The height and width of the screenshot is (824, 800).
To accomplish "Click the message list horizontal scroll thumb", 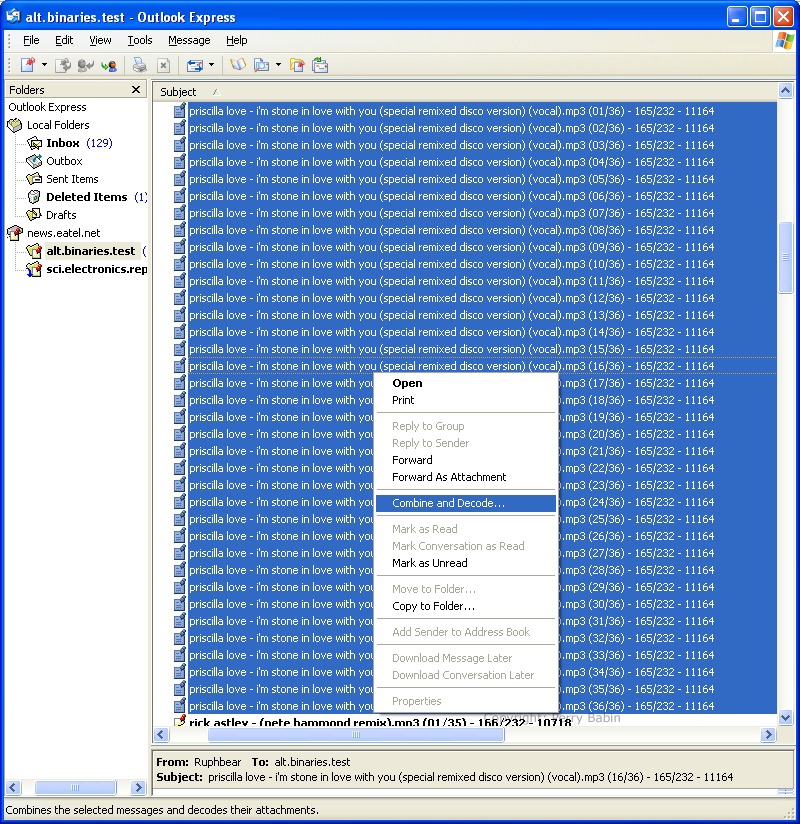I will click(356, 734).
